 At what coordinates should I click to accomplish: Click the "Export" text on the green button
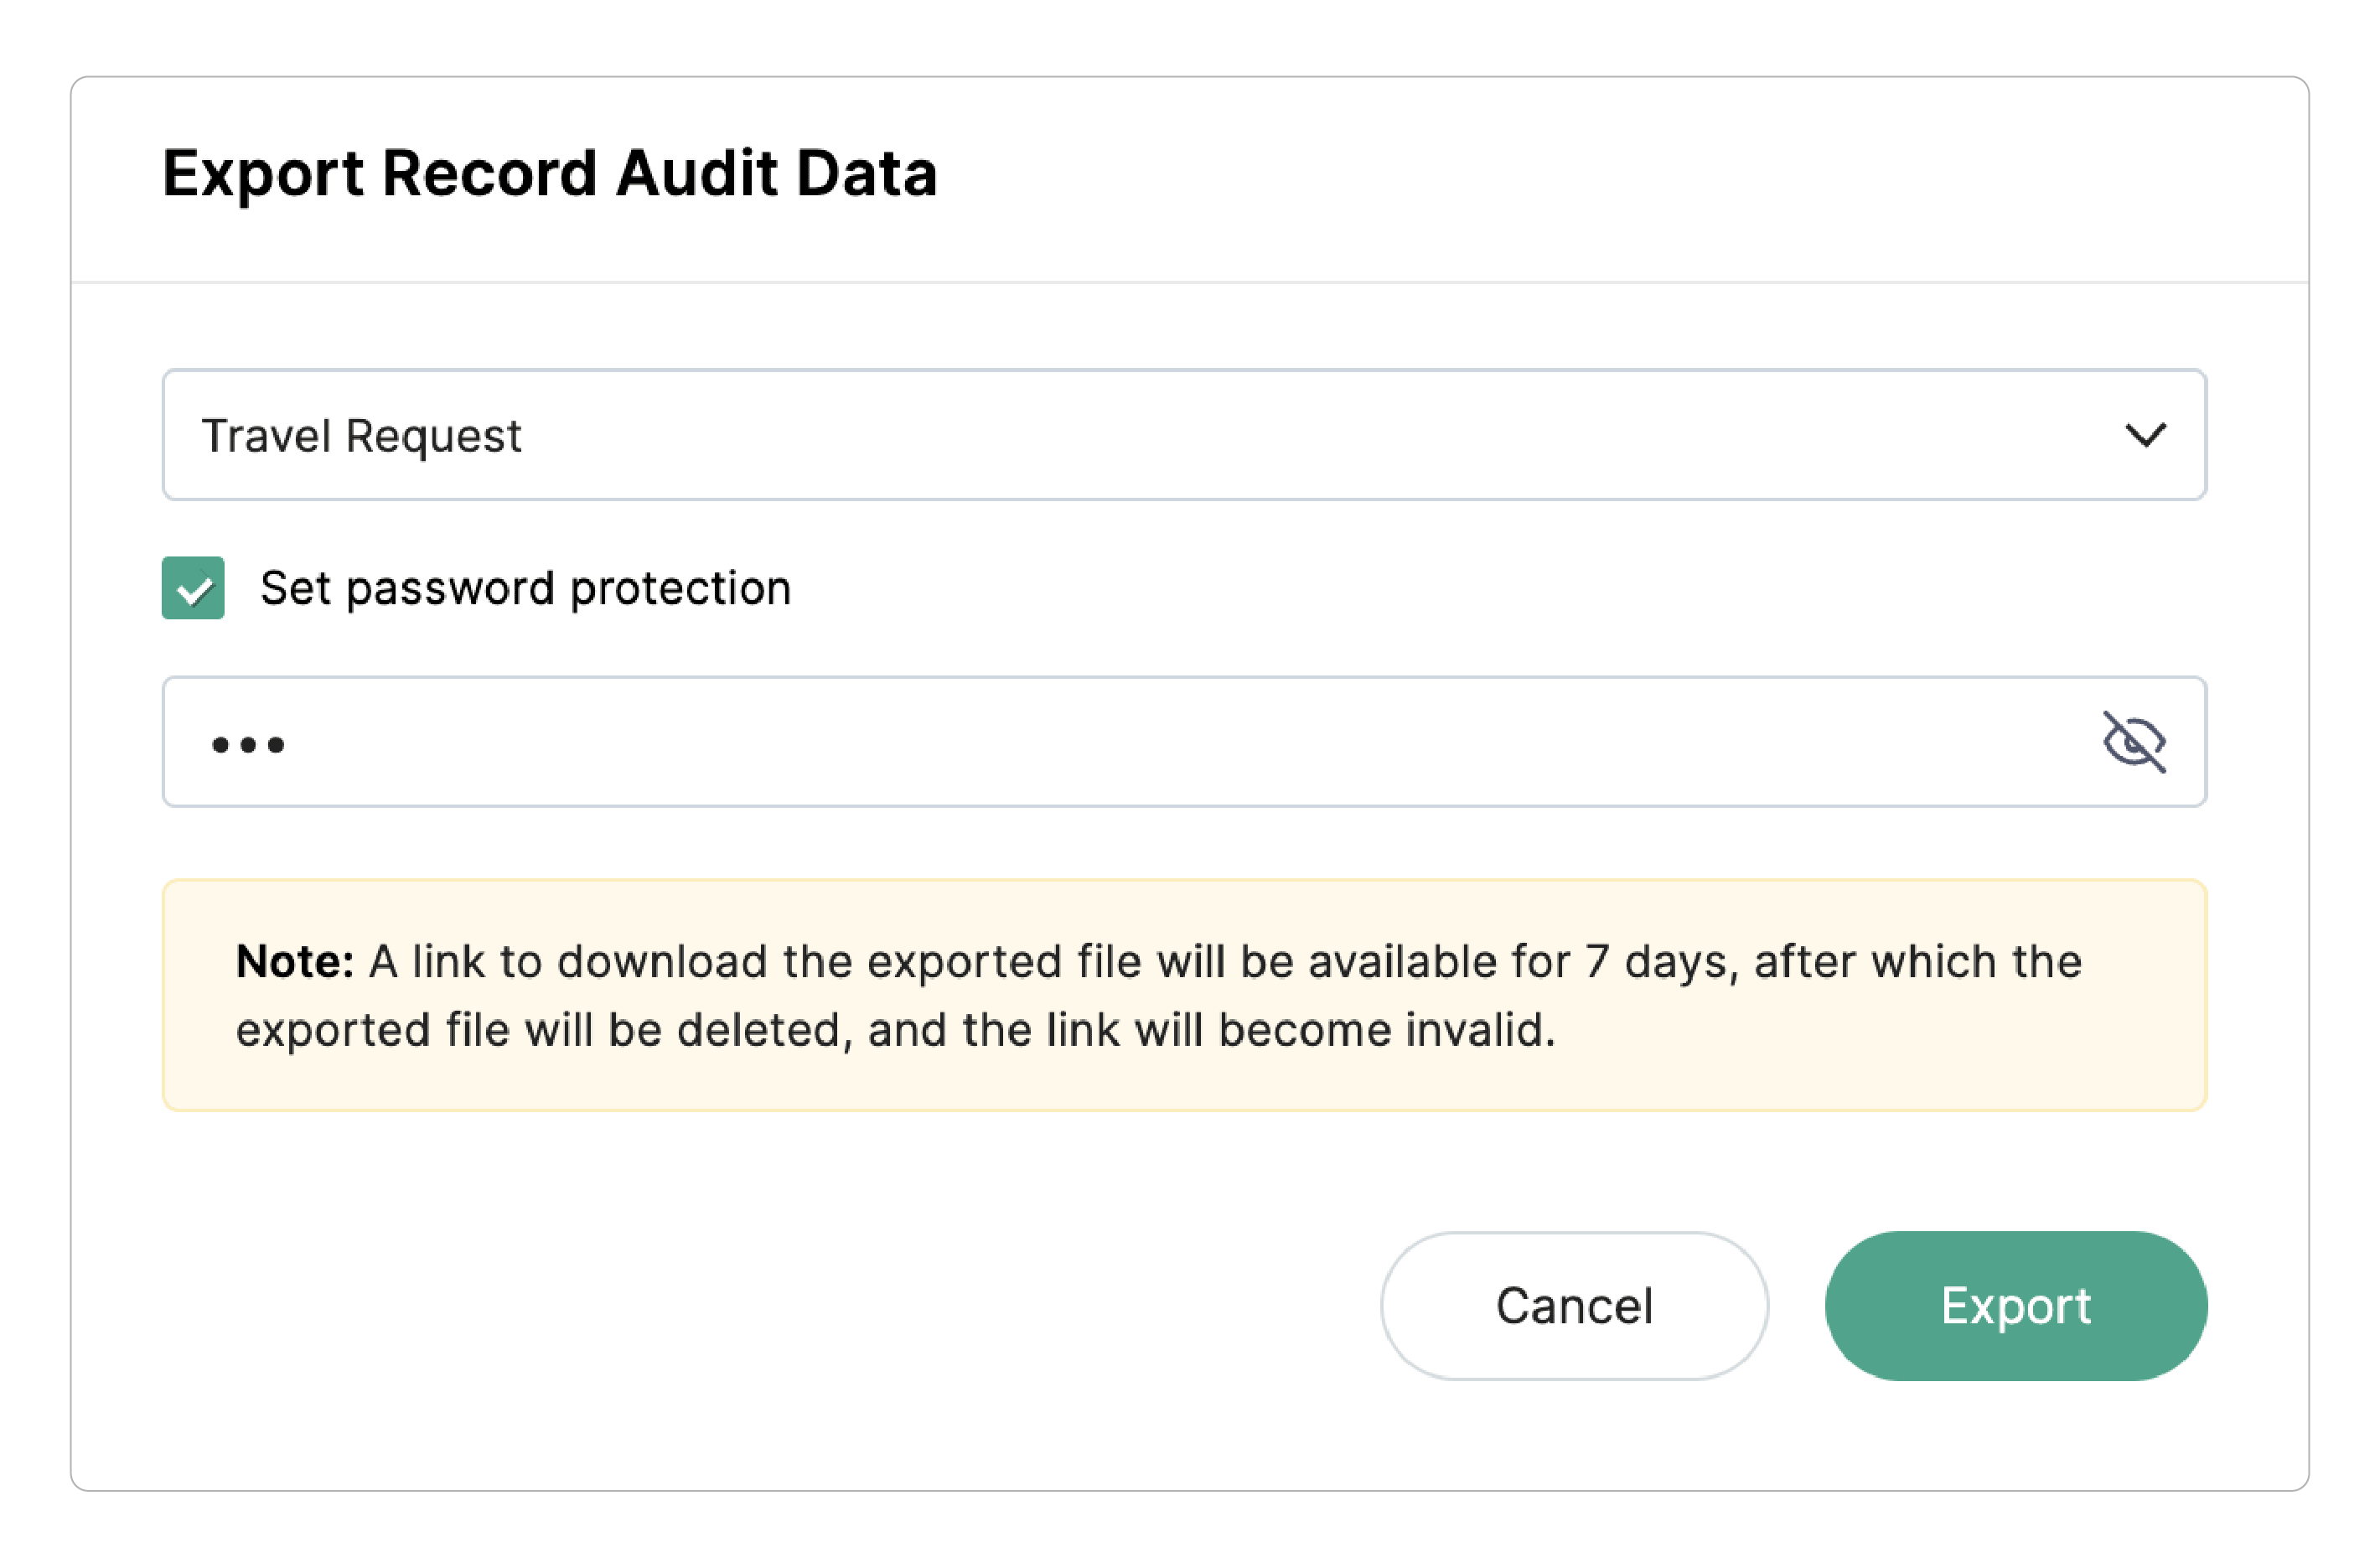2015,1306
